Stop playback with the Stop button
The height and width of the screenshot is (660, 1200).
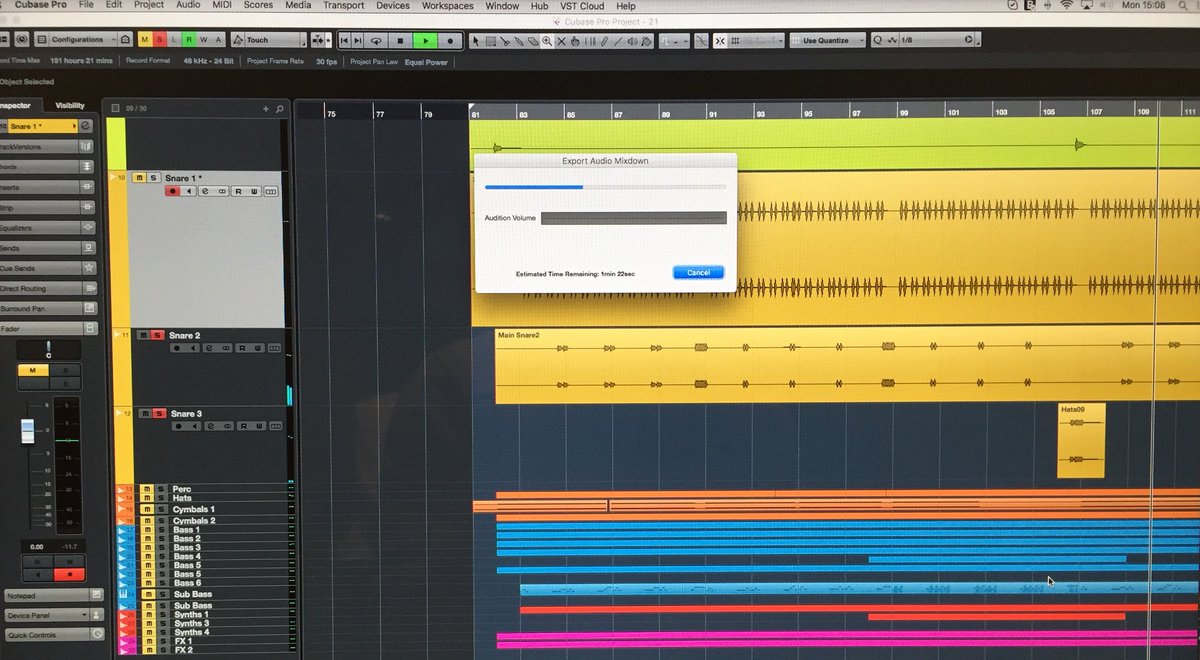[x=400, y=40]
